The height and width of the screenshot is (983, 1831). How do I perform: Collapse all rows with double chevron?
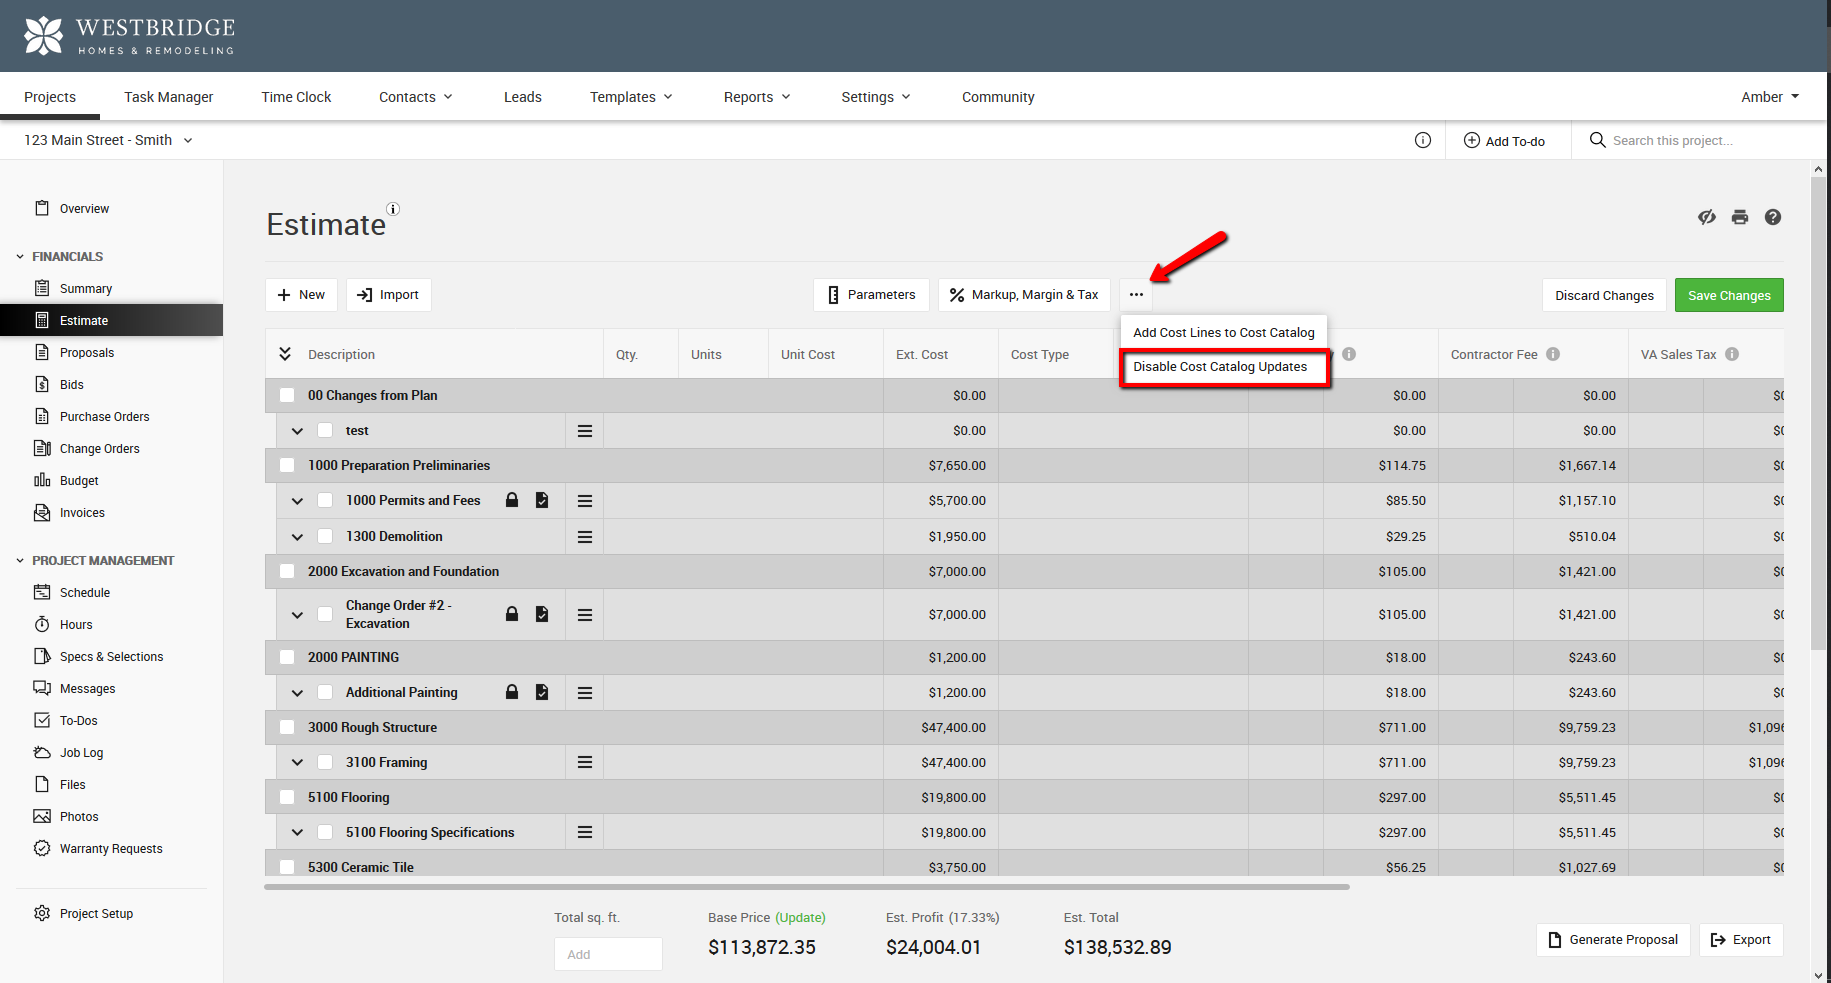point(285,354)
